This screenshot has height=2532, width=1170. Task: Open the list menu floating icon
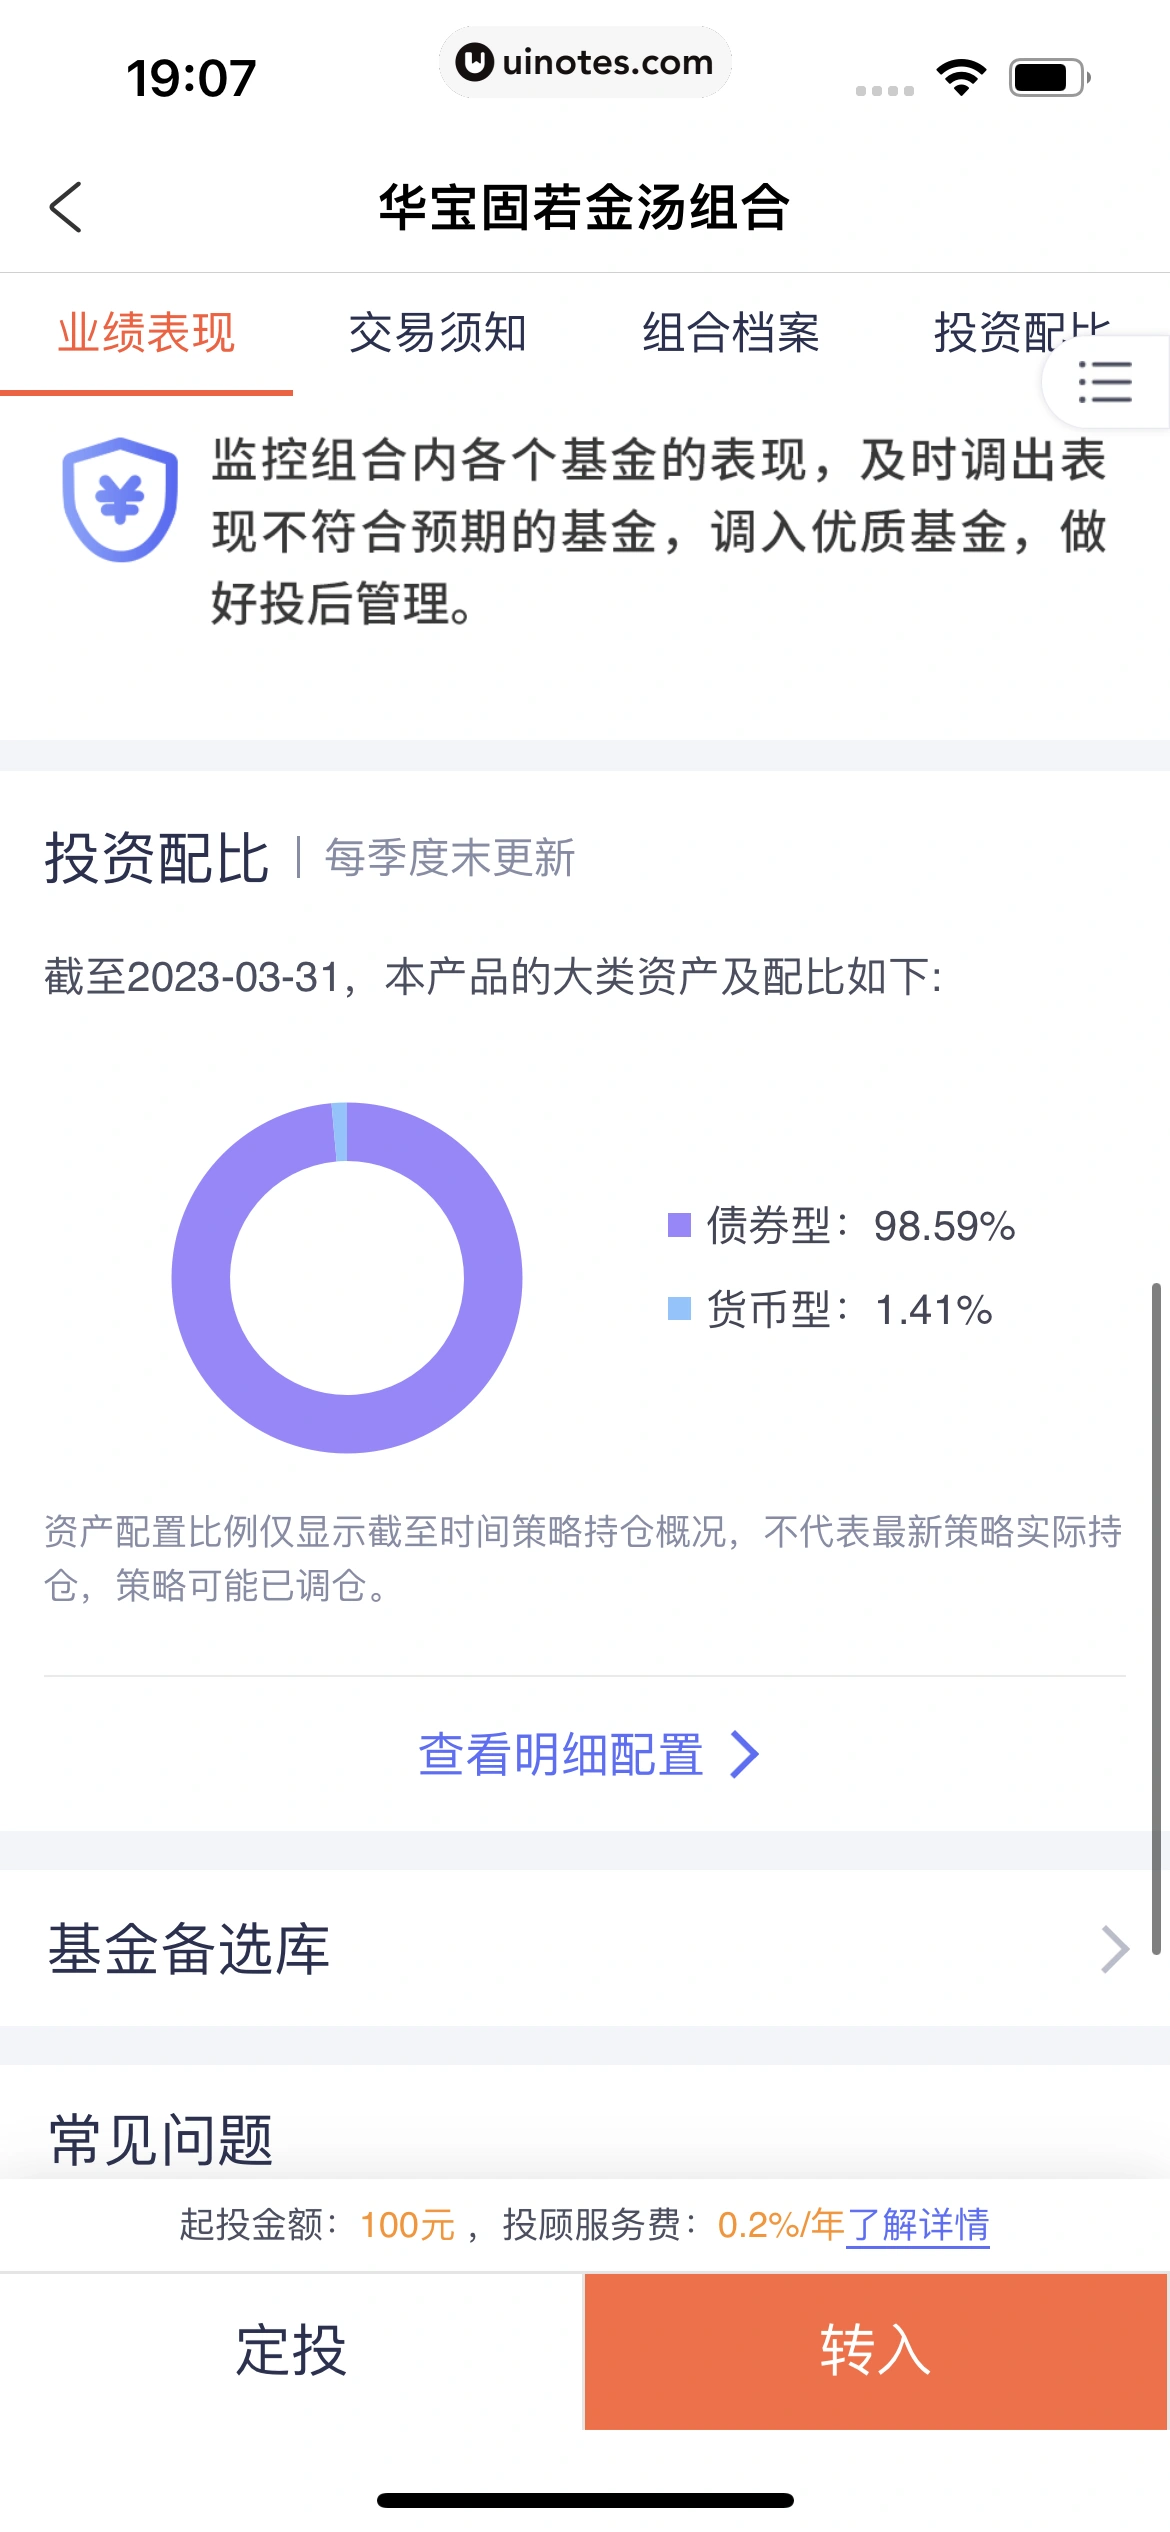1104,382
